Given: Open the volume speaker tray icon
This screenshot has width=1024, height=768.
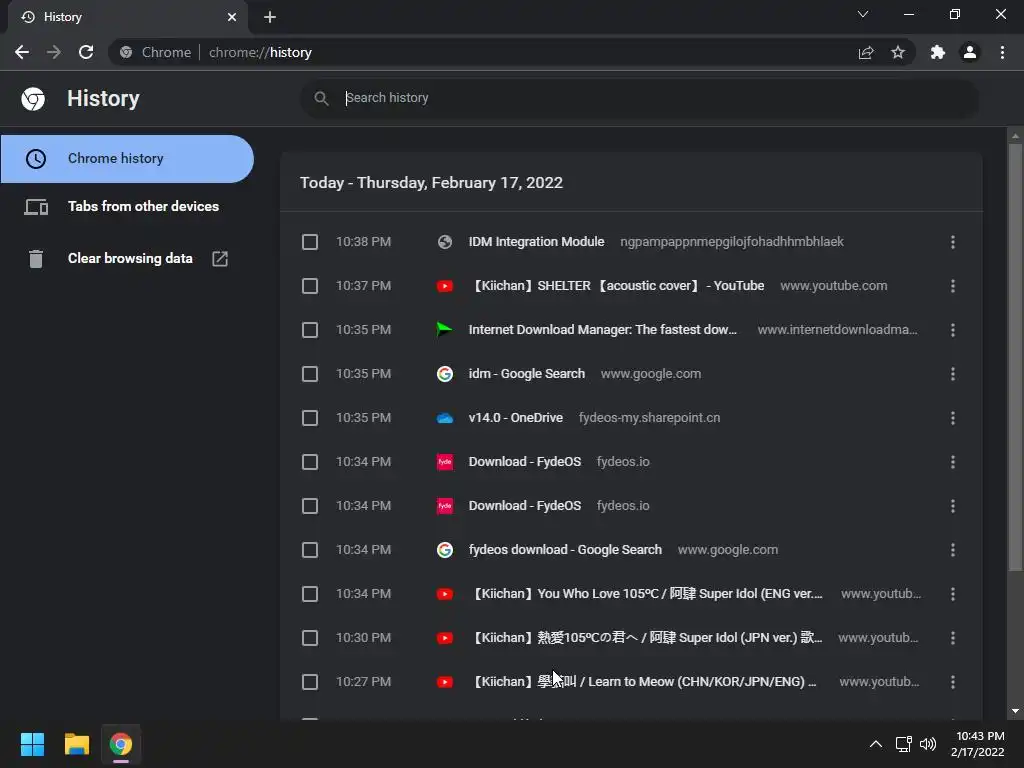Looking at the screenshot, I should (928, 744).
